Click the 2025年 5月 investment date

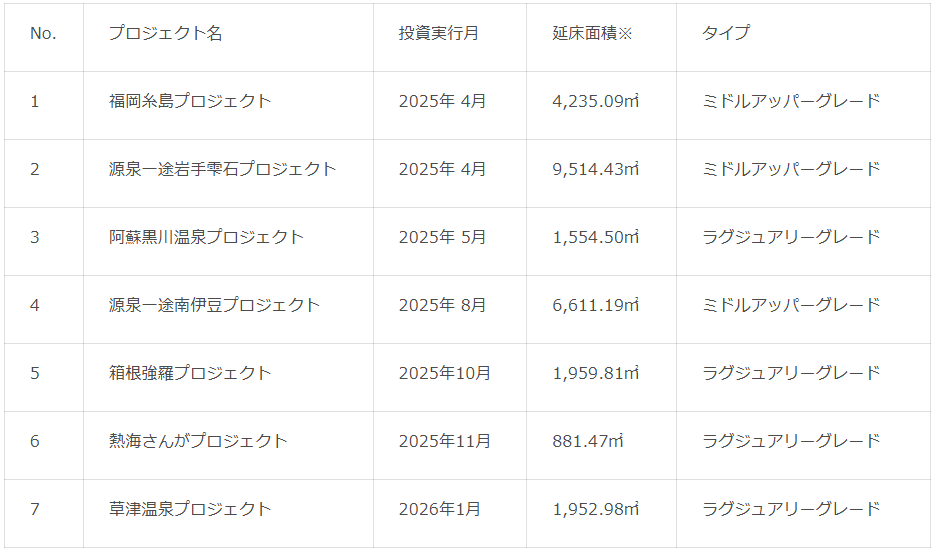point(443,237)
